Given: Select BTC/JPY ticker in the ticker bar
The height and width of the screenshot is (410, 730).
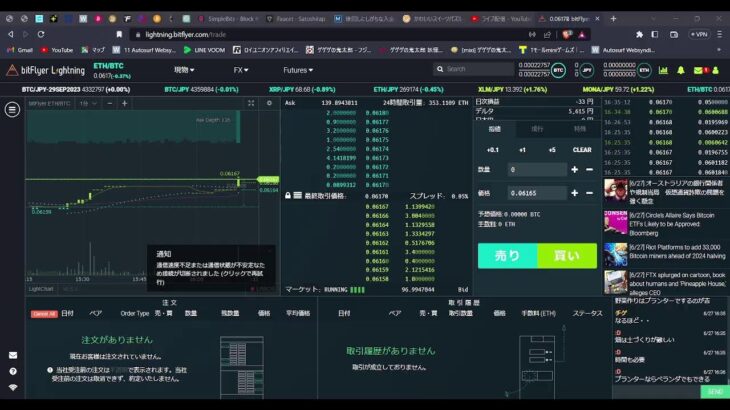Looking at the screenshot, I should click(x=201, y=89).
